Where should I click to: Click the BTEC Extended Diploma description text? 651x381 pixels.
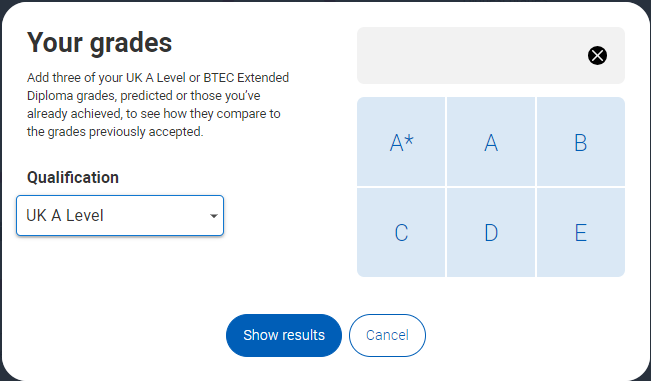(x=158, y=105)
